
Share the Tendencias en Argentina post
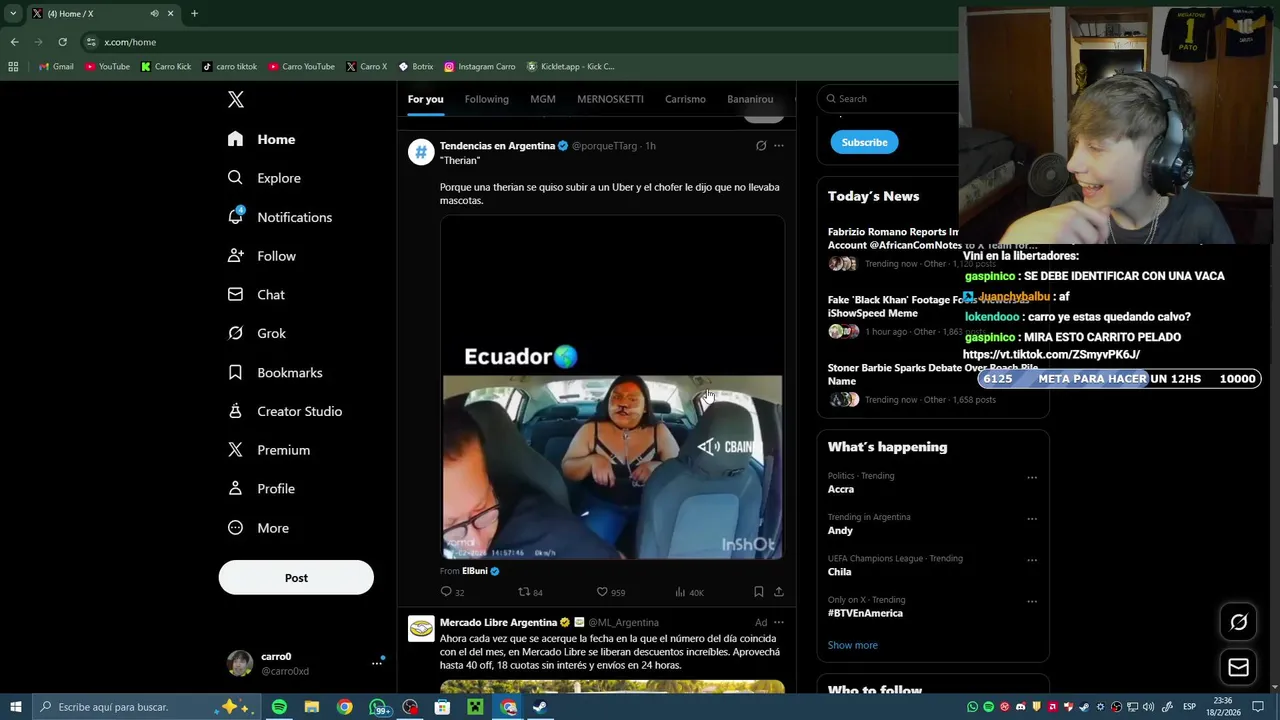click(x=779, y=592)
